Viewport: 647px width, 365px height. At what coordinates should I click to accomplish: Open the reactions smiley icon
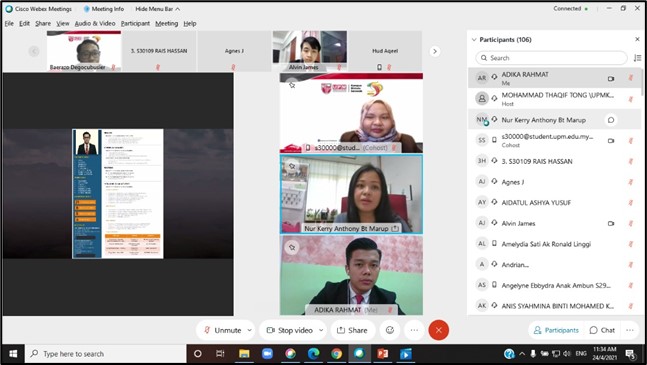[390, 330]
